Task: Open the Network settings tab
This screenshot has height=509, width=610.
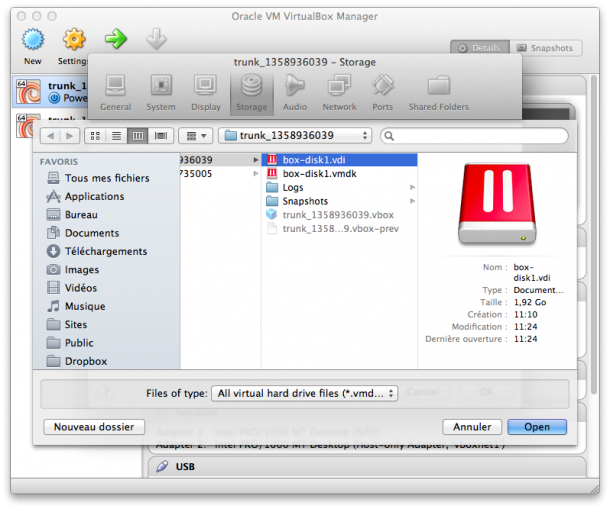Action: 339,93
